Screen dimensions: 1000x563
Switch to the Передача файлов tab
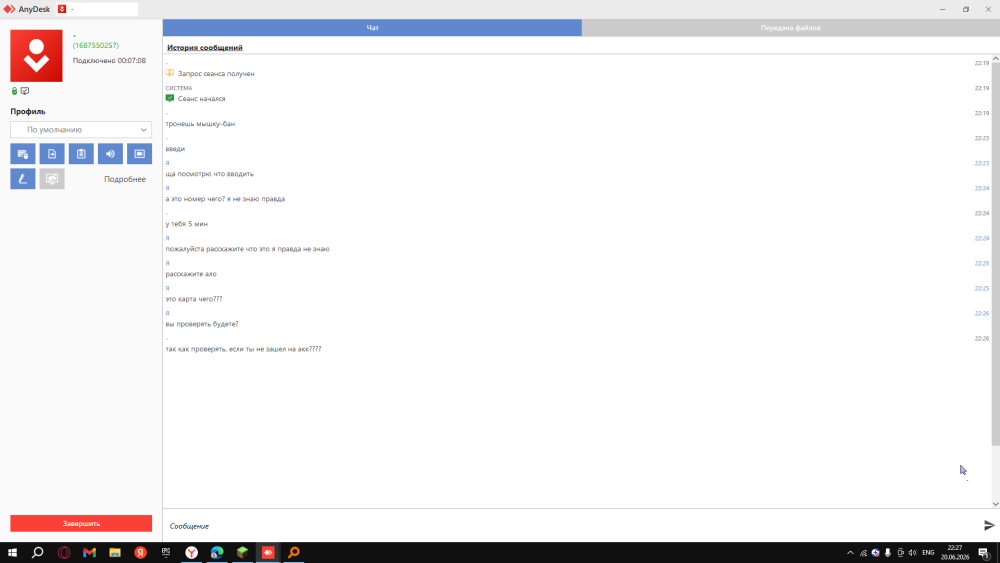point(790,27)
